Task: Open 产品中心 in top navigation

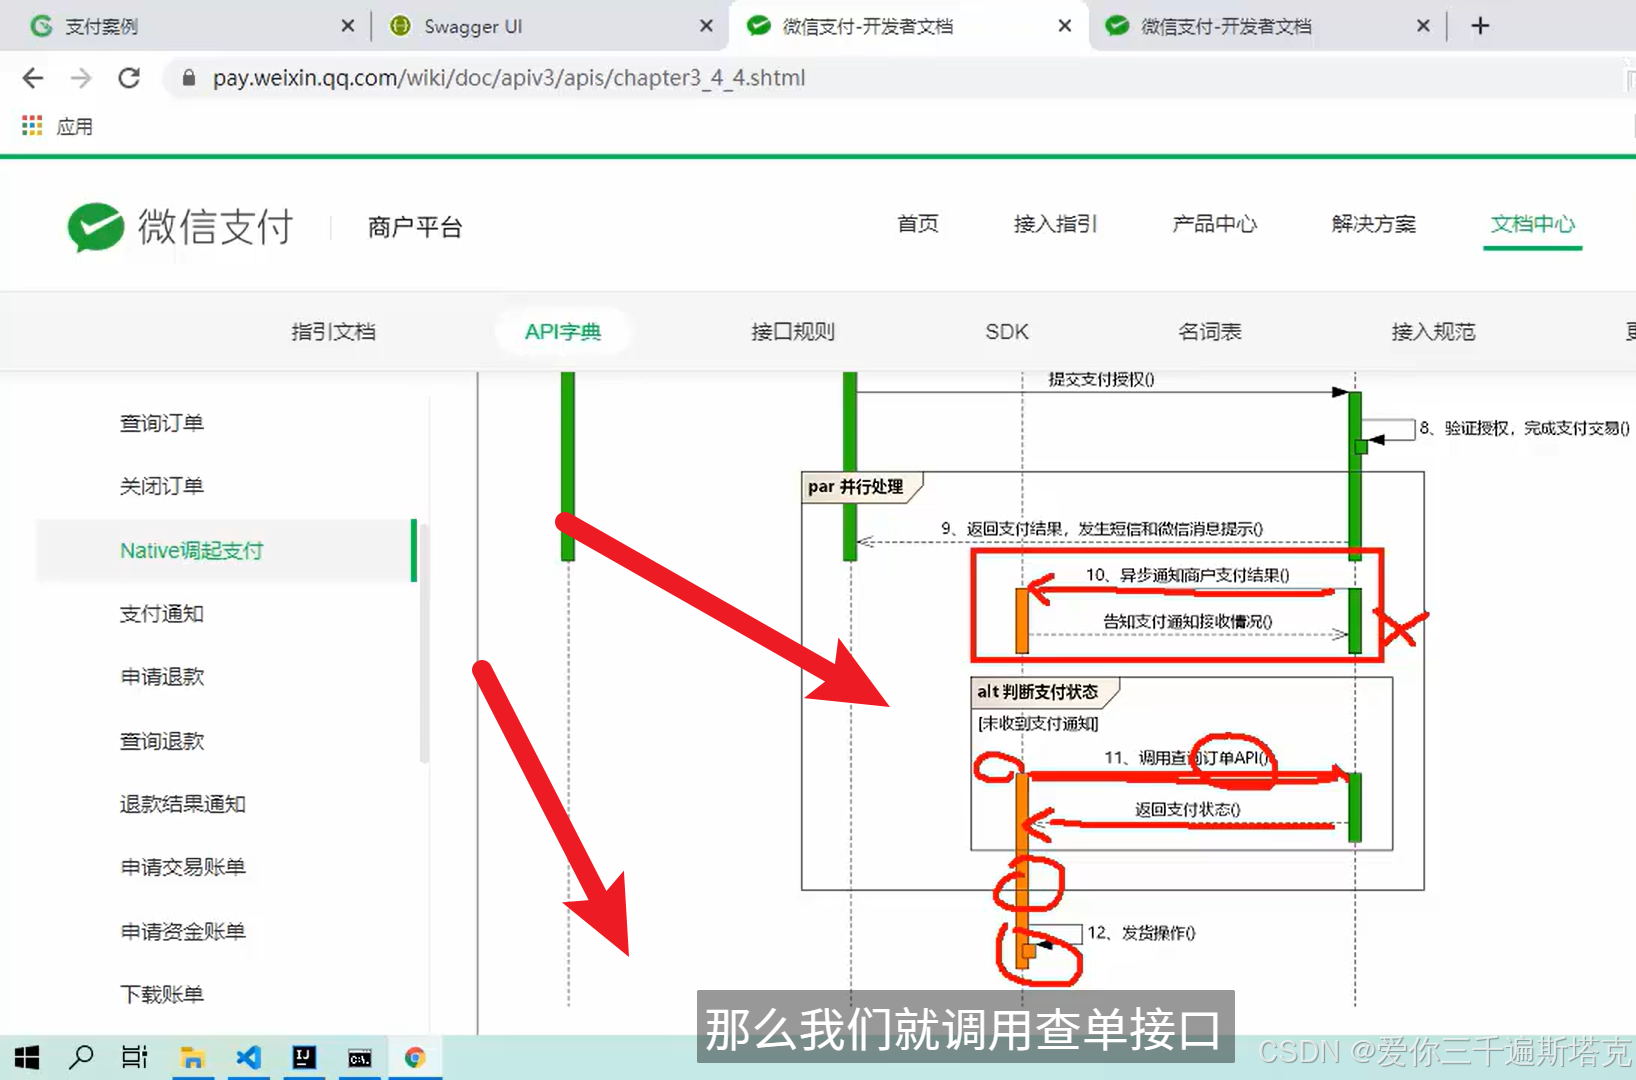Action: point(1215,224)
